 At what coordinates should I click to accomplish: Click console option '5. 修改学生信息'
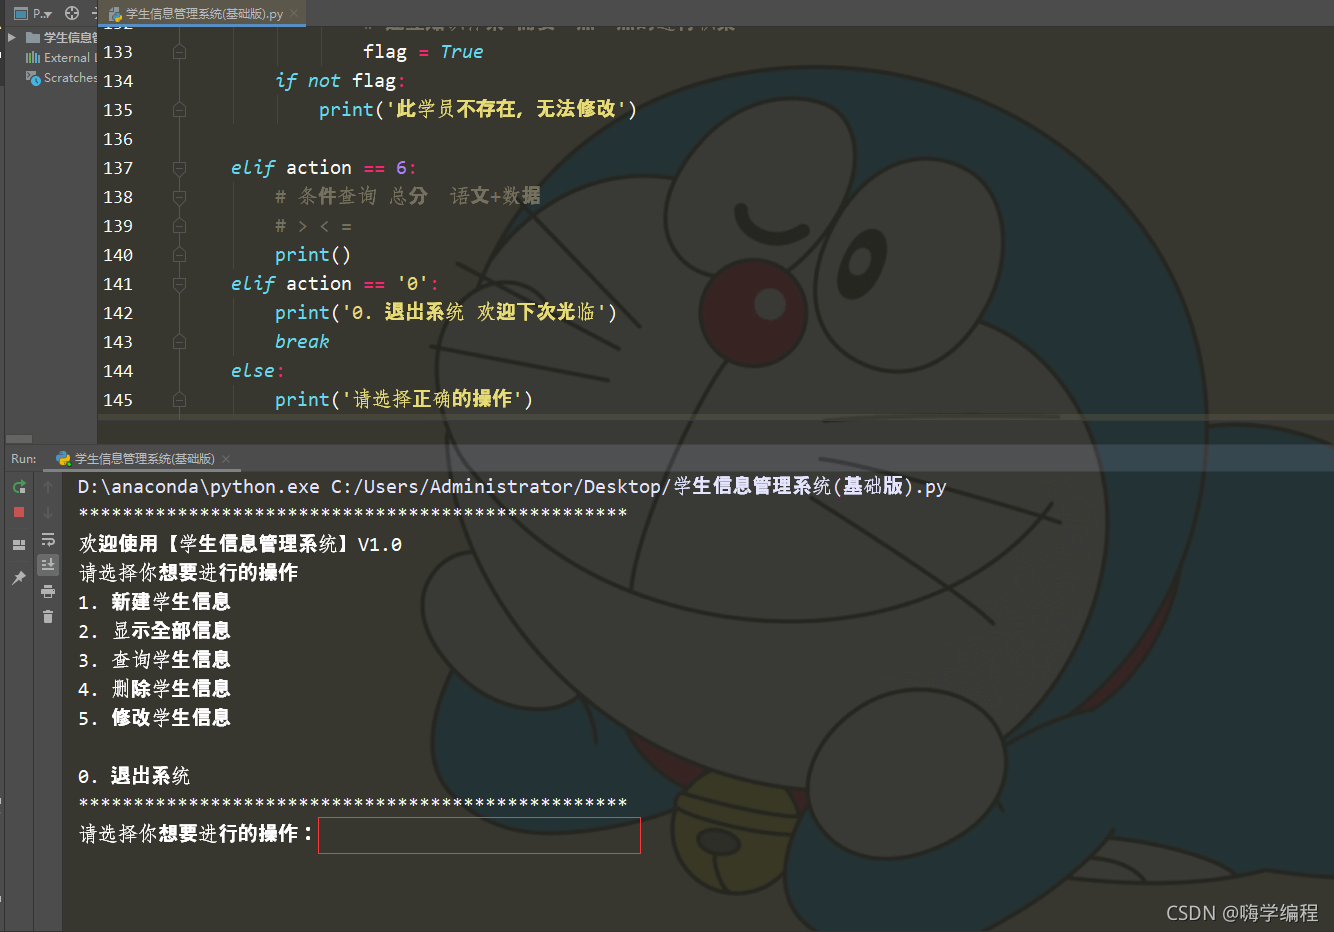[x=154, y=718]
